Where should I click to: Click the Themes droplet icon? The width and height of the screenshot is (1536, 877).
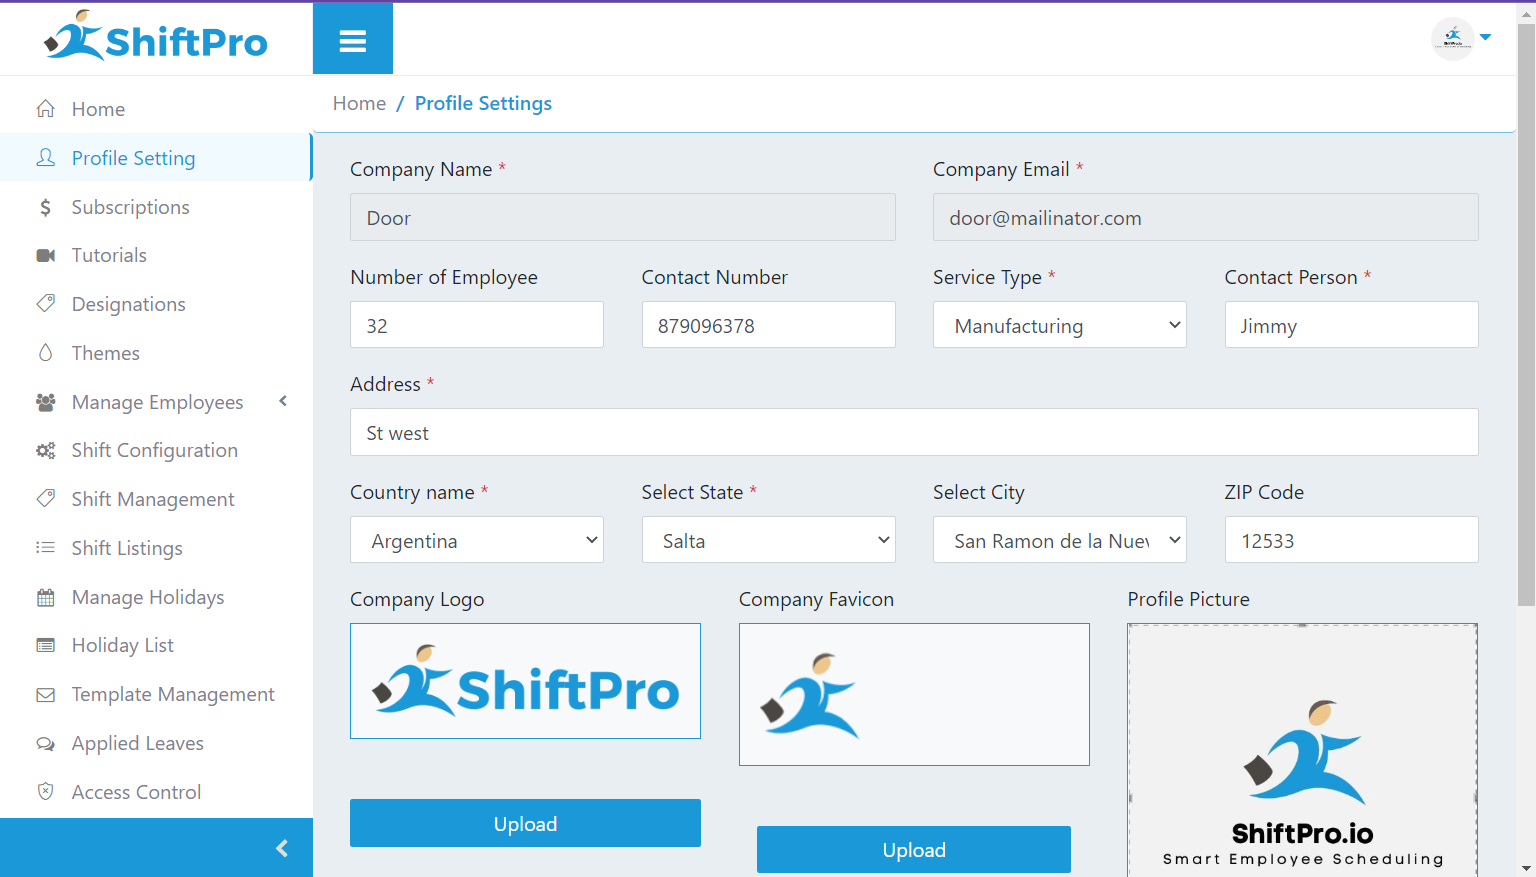(x=46, y=353)
